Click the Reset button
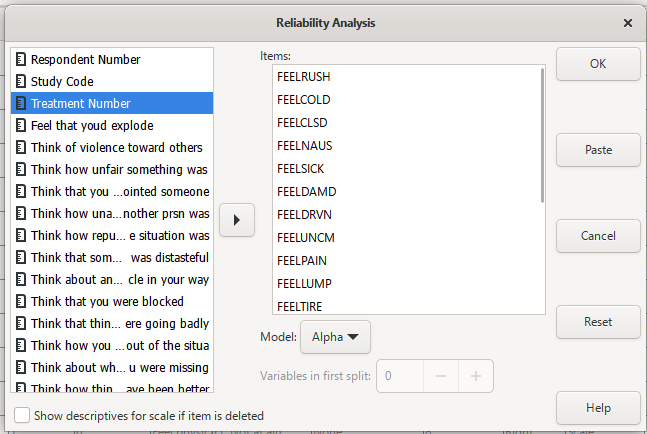647x434 pixels. (598, 322)
